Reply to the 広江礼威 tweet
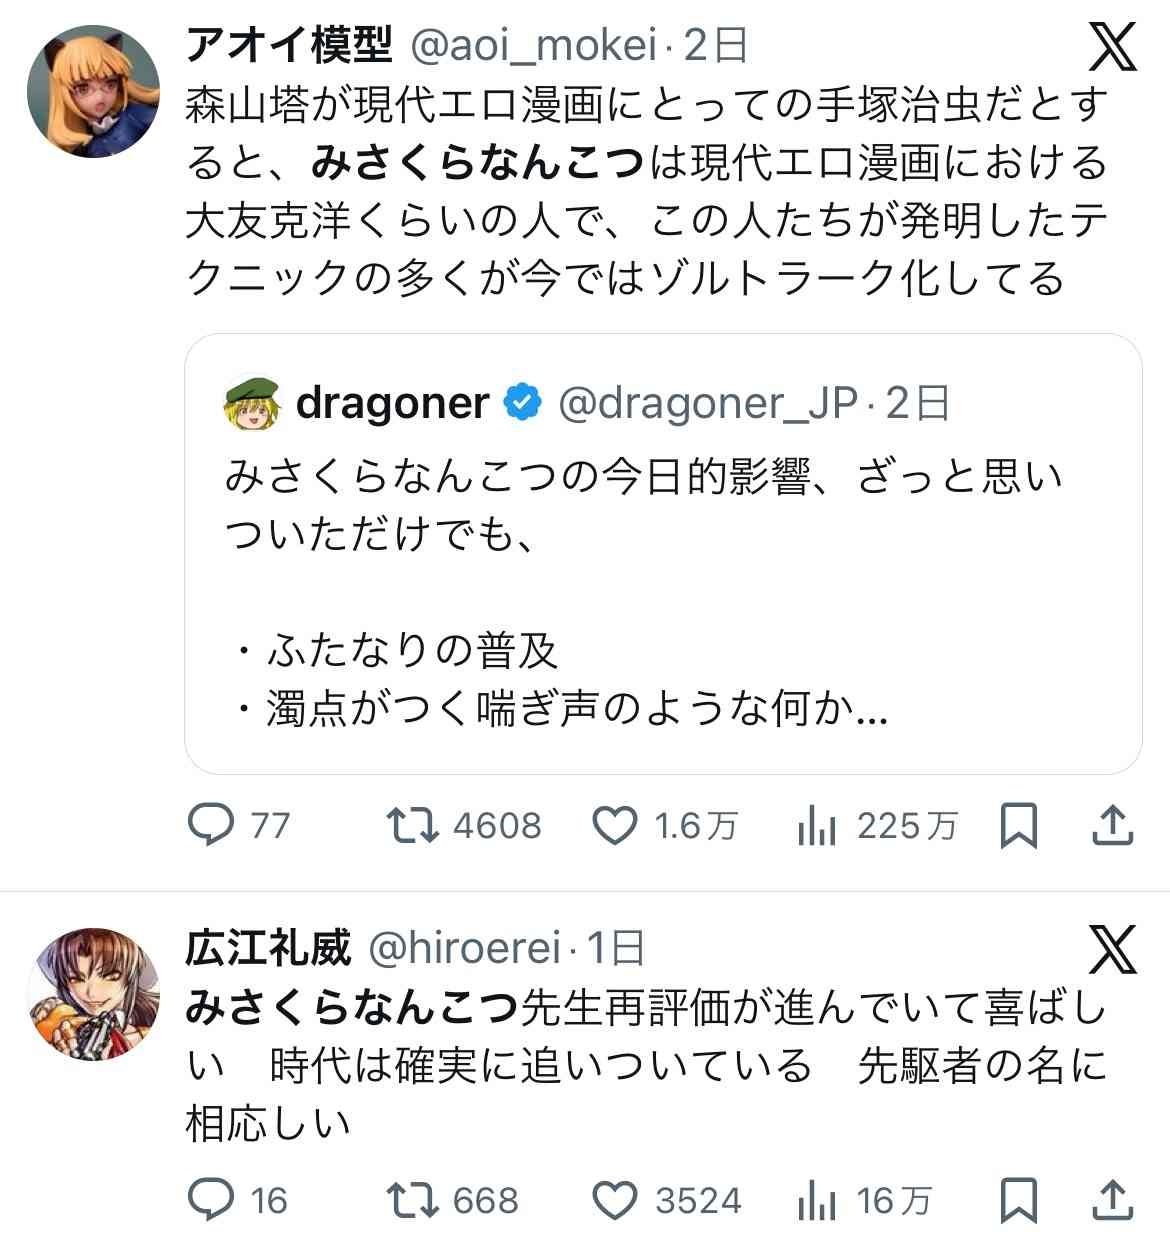This screenshot has width=1170, height=1252. pyautogui.click(x=212, y=1199)
